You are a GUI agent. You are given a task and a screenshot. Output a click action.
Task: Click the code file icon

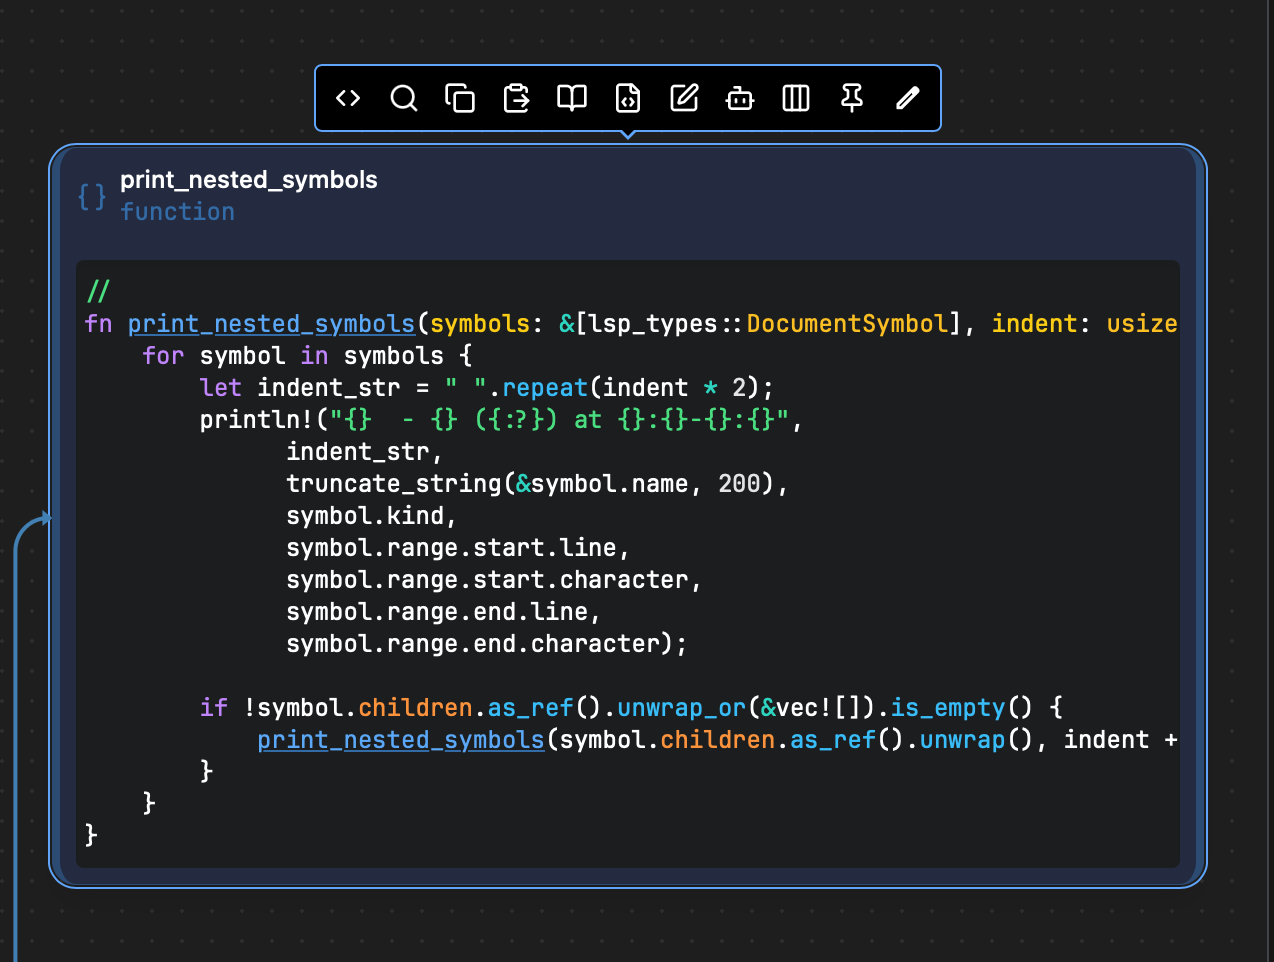pyautogui.click(x=628, y=98)
